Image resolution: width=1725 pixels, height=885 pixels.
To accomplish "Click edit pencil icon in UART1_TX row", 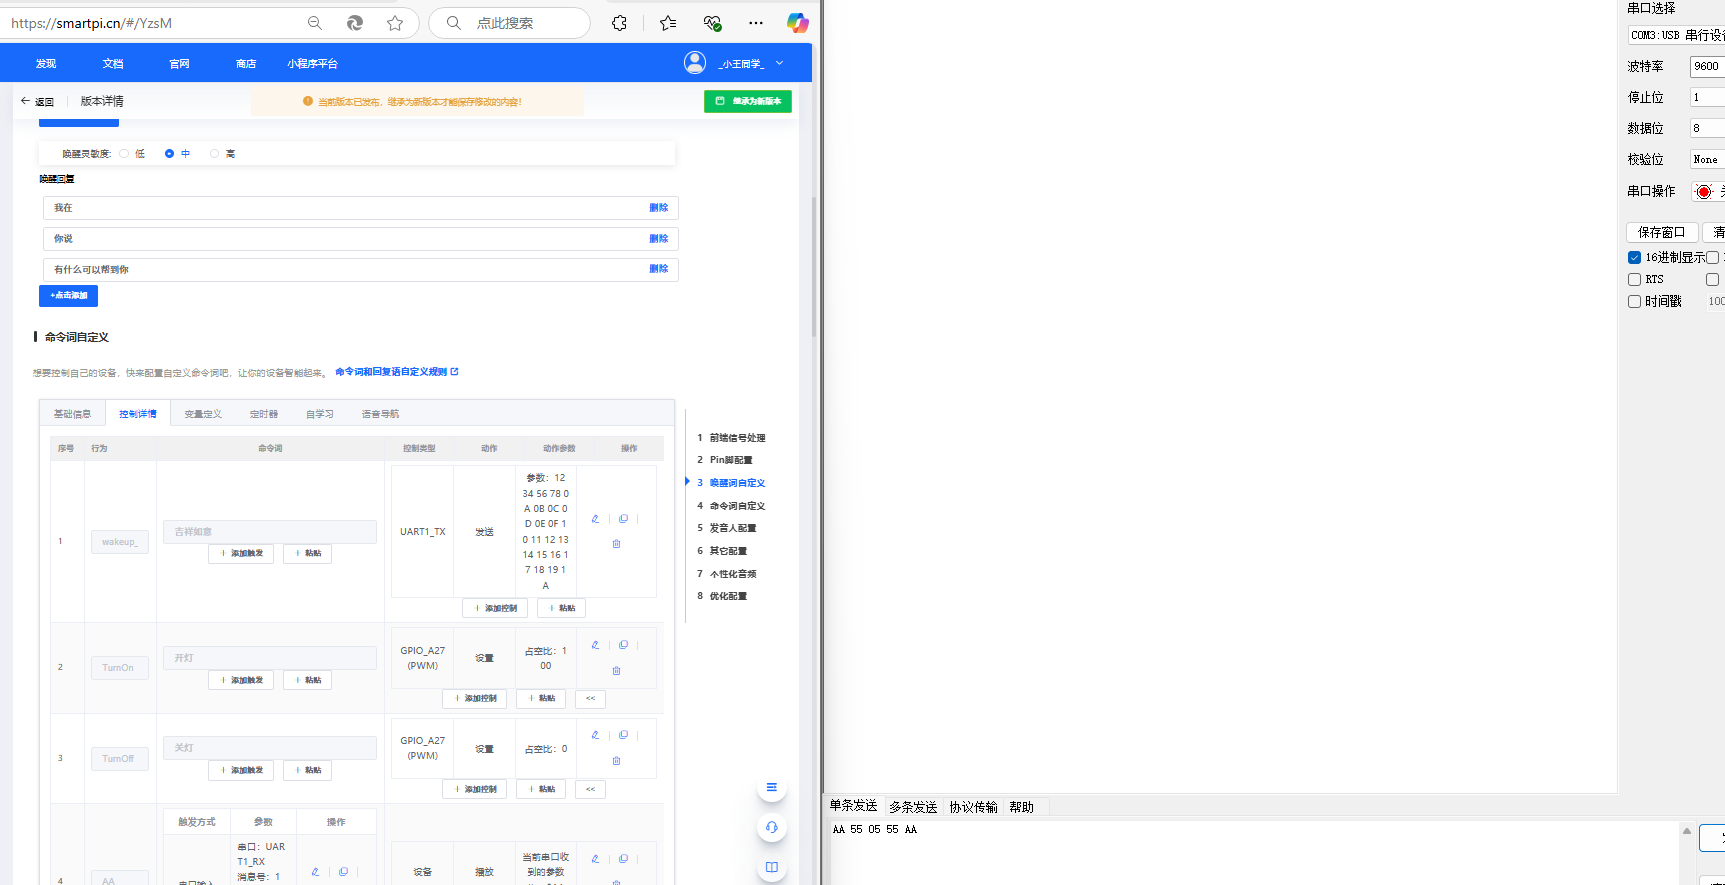I will [595, 519].
